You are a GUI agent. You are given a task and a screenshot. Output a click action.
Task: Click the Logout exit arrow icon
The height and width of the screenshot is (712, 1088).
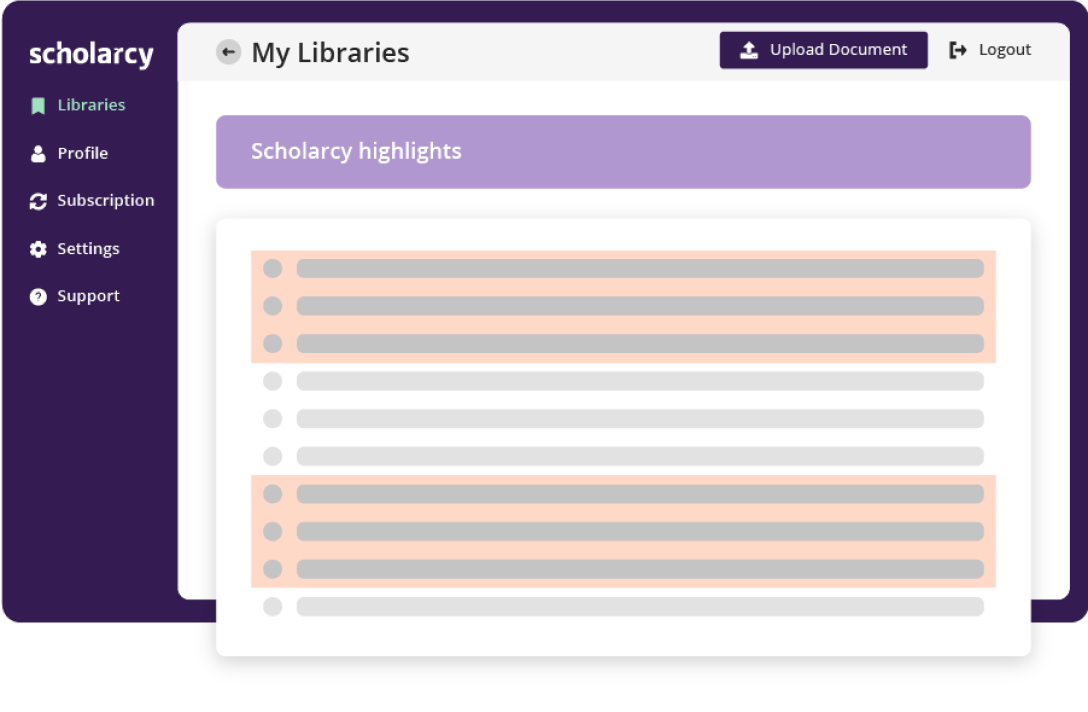pos(958,50)
